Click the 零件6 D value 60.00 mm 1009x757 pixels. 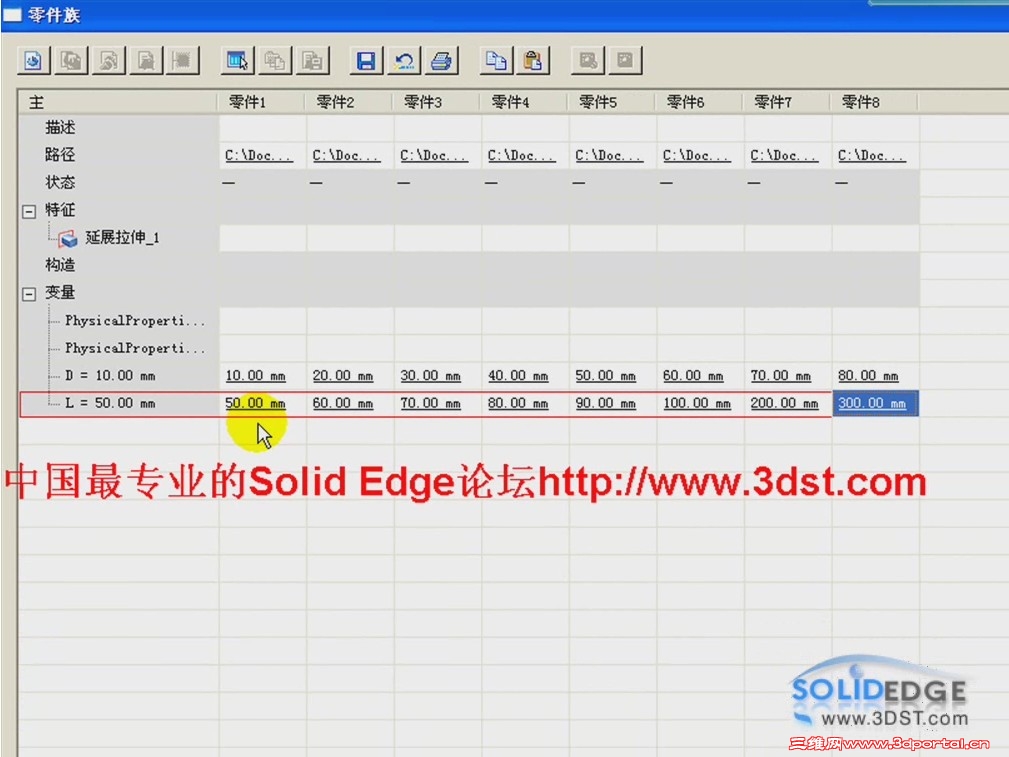693,376
